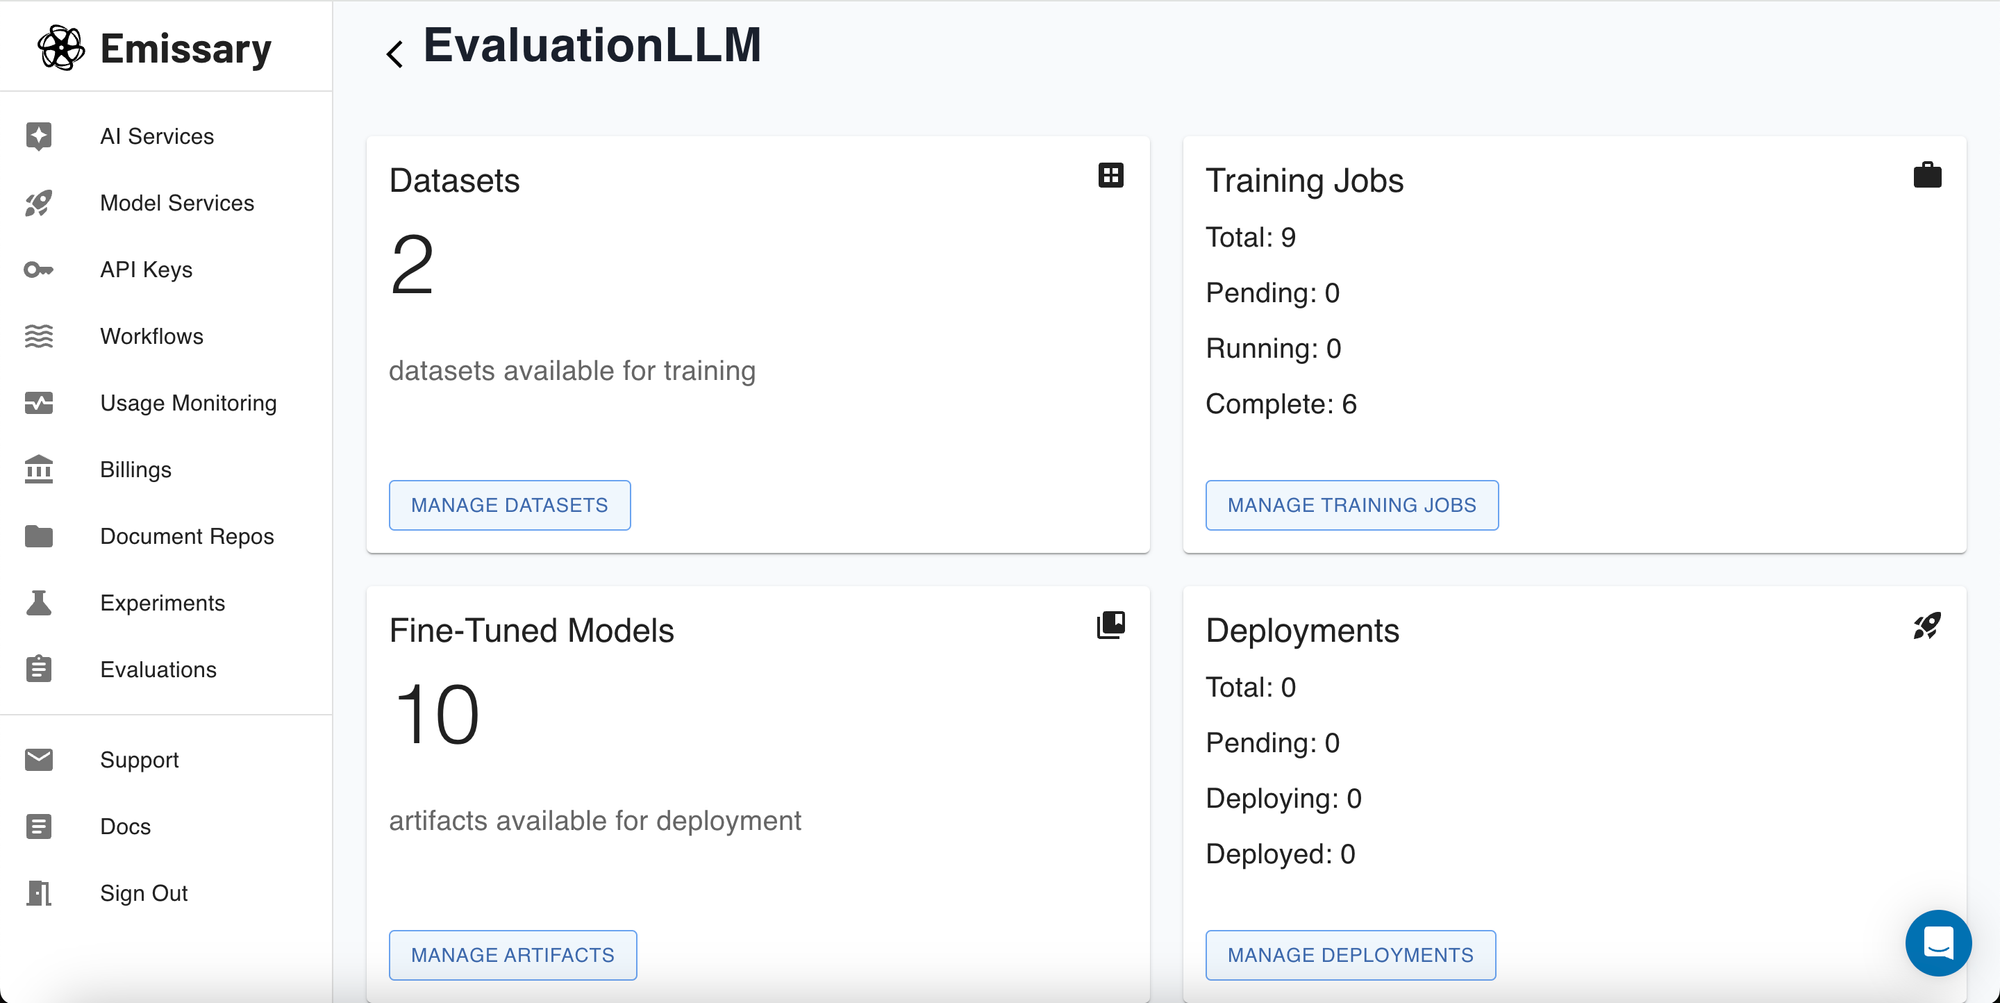This screenshot has height=1003, width=2000.
Task: Click 'datasets available for training' text
Action: point(572,371)
